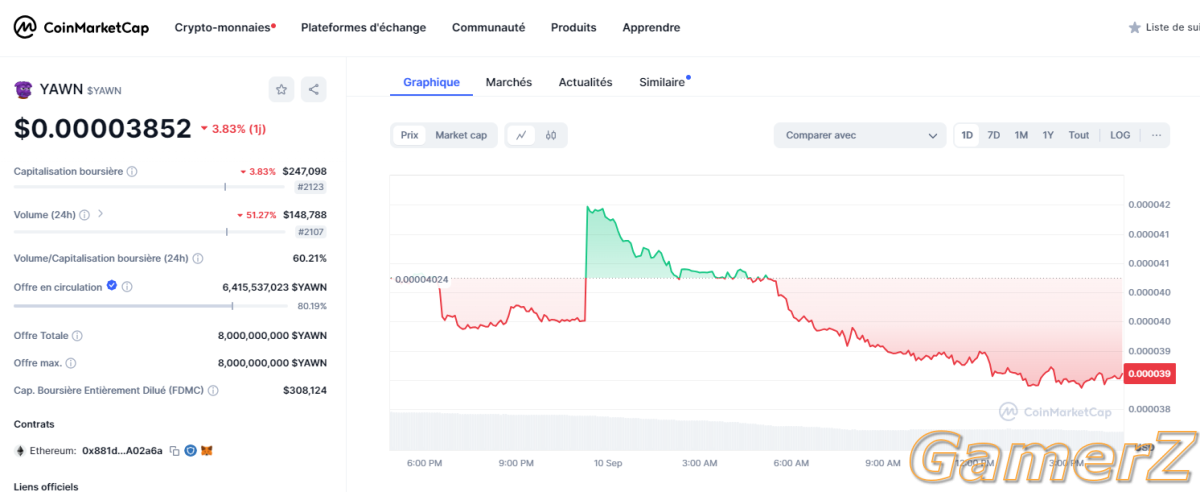Select the Tout time range
Image resolution: width=1200 pixels, height=492 pixels.
[x=1078, y=135]
